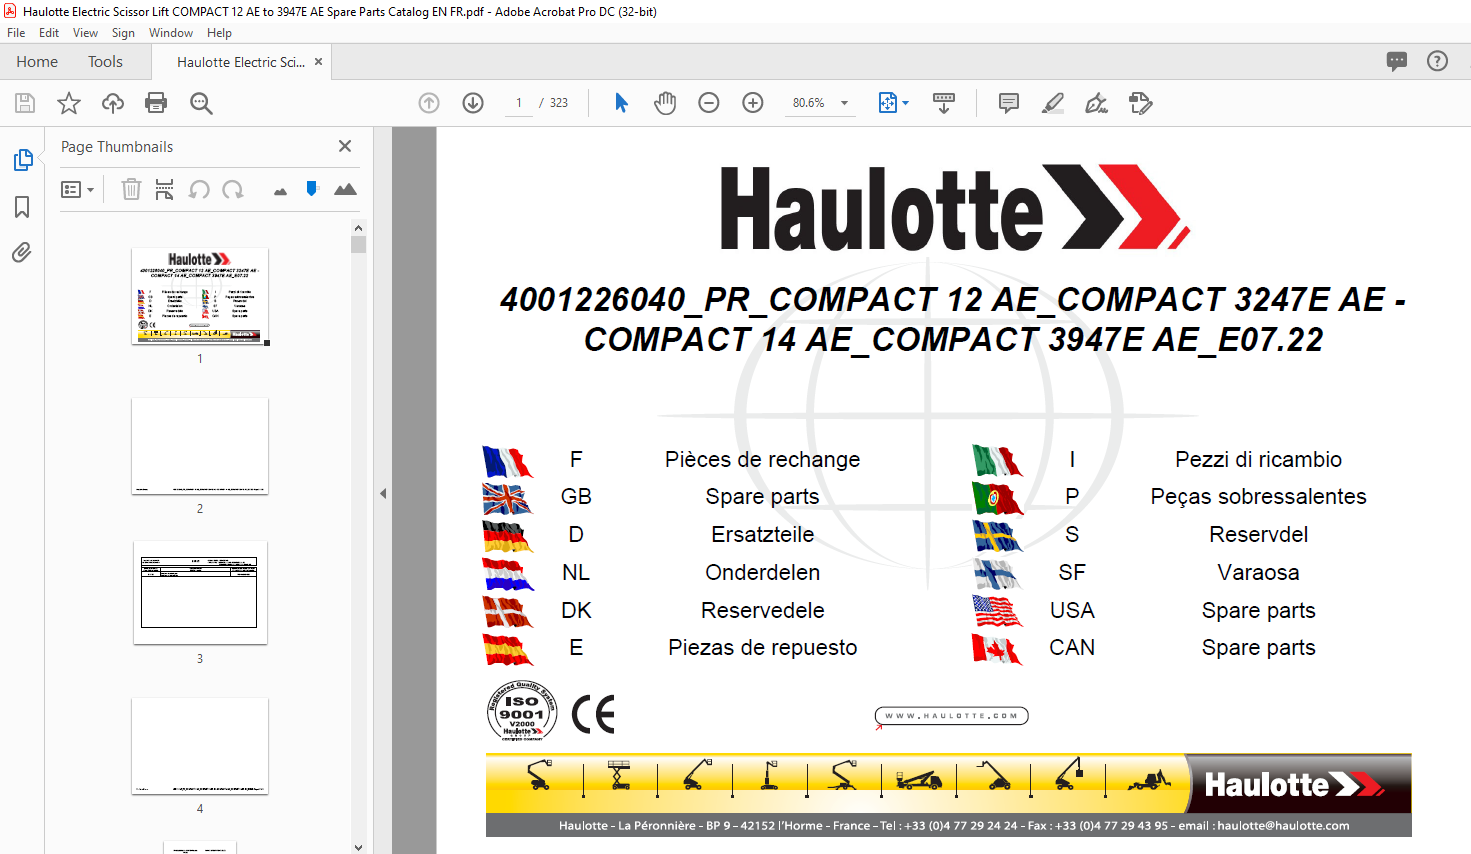Screen dimensions: 1471x854
Task: Select page 4 thumbnail
Action: click(200, 746)
